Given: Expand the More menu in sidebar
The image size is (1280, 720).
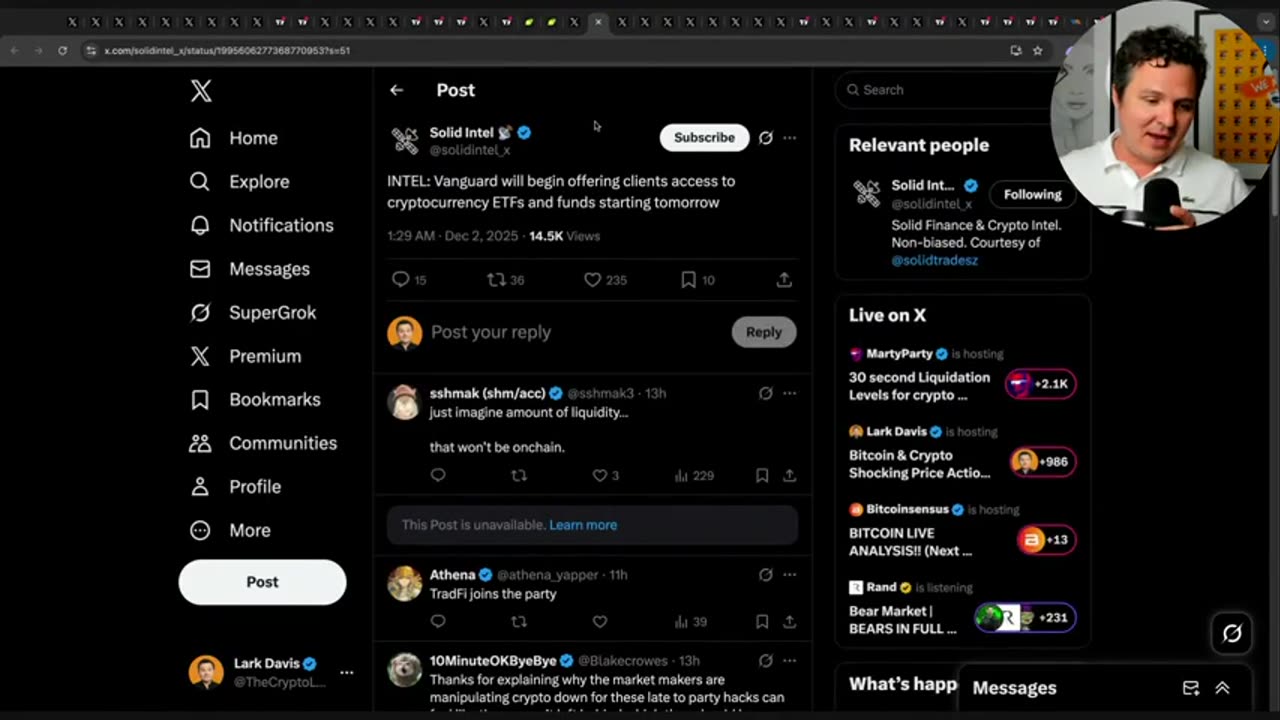Looking at the screenshot, I should pyautogui.click(x=231, y=530).
